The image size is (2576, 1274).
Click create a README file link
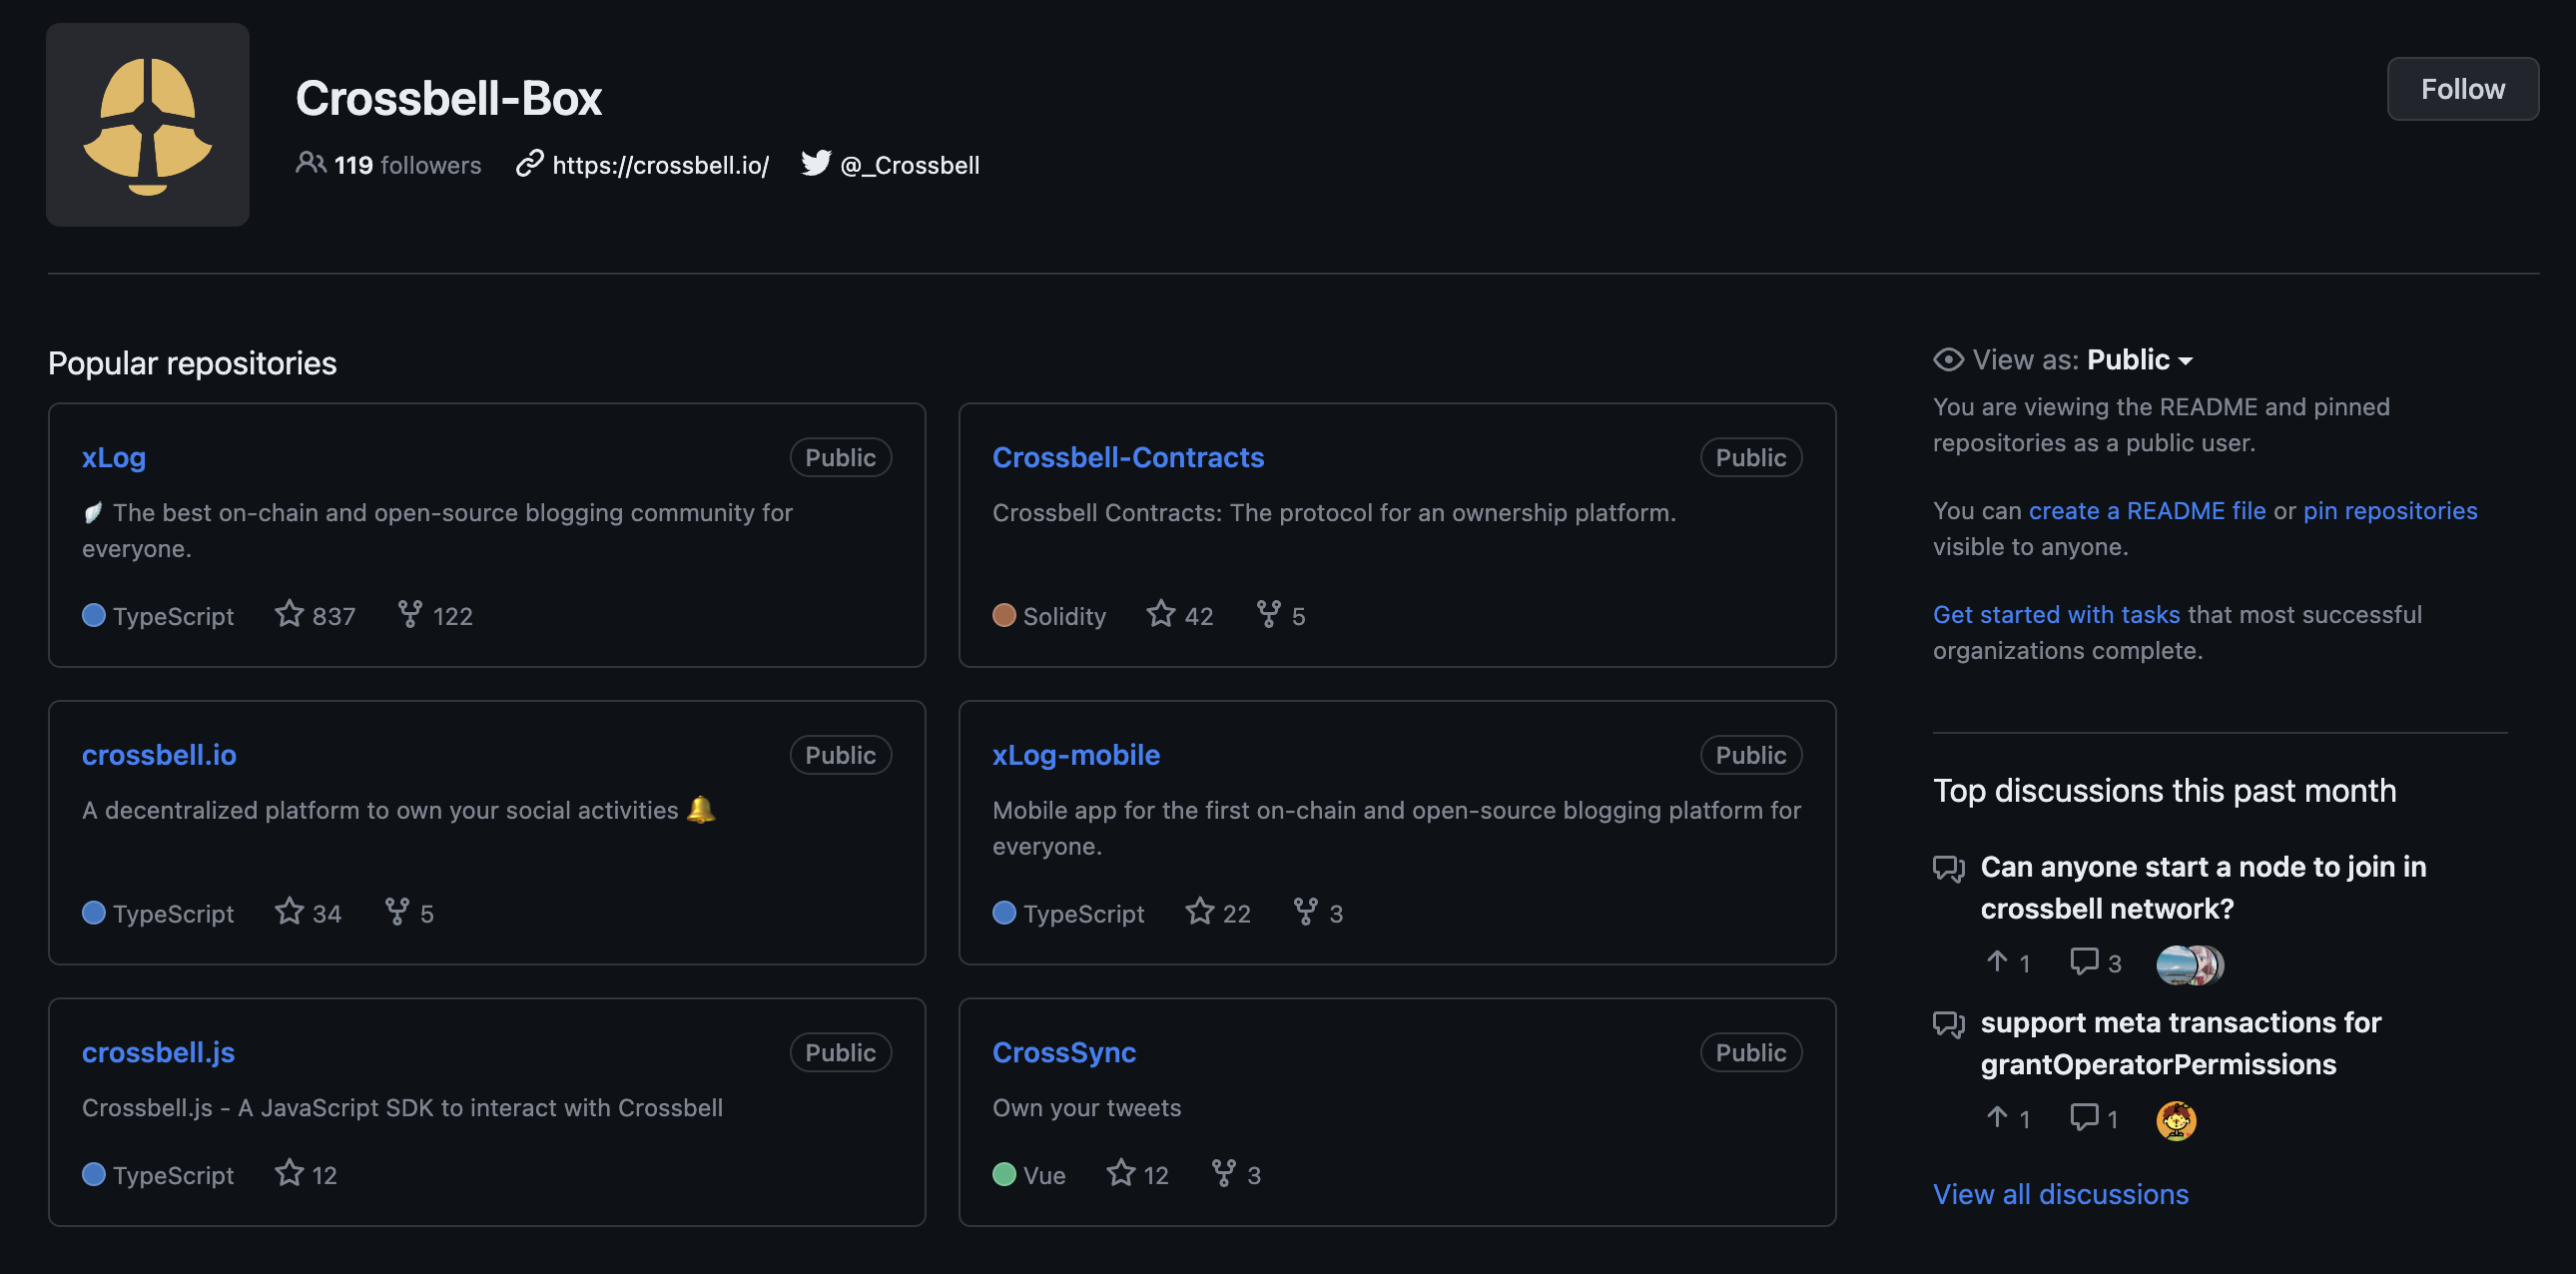[x=2146, y=510]
